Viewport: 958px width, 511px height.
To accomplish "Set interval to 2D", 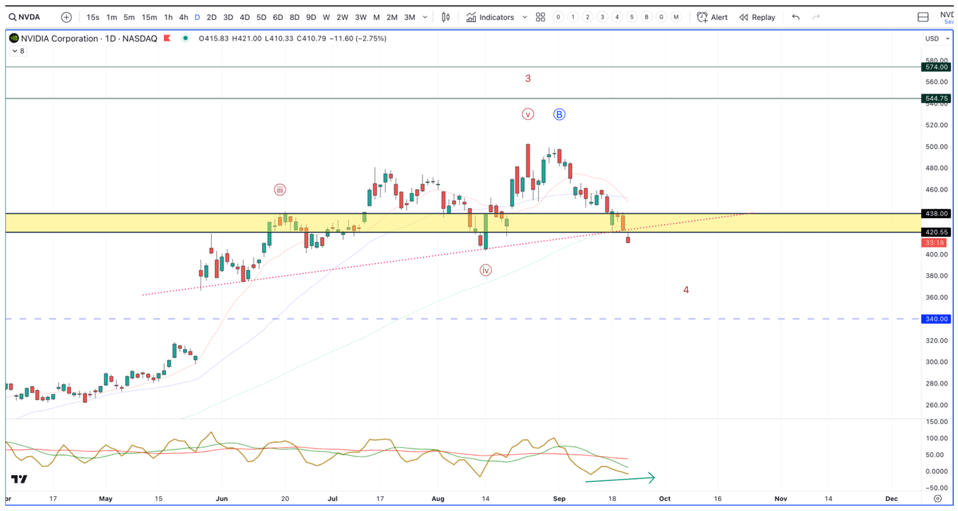I will 211,17.
